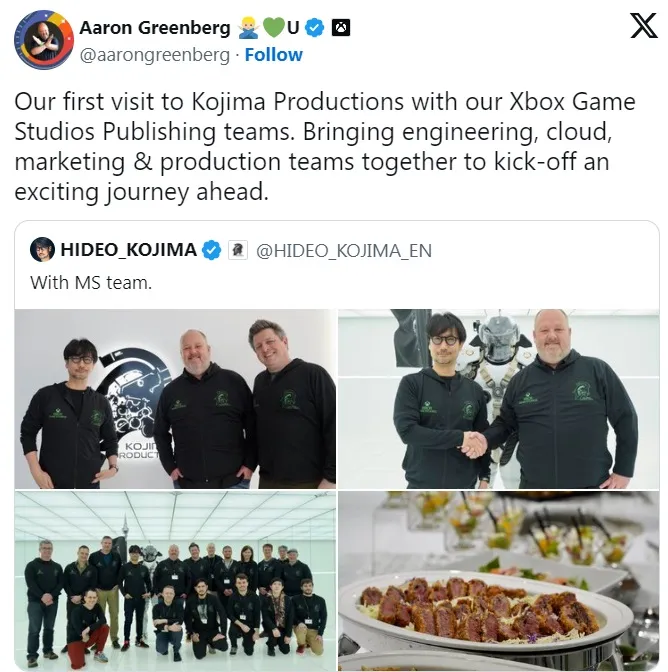The width and height of the screenshot is (668, 672).
Task: Follow Aaron Greenberg
Action: (x=273, y=55)
